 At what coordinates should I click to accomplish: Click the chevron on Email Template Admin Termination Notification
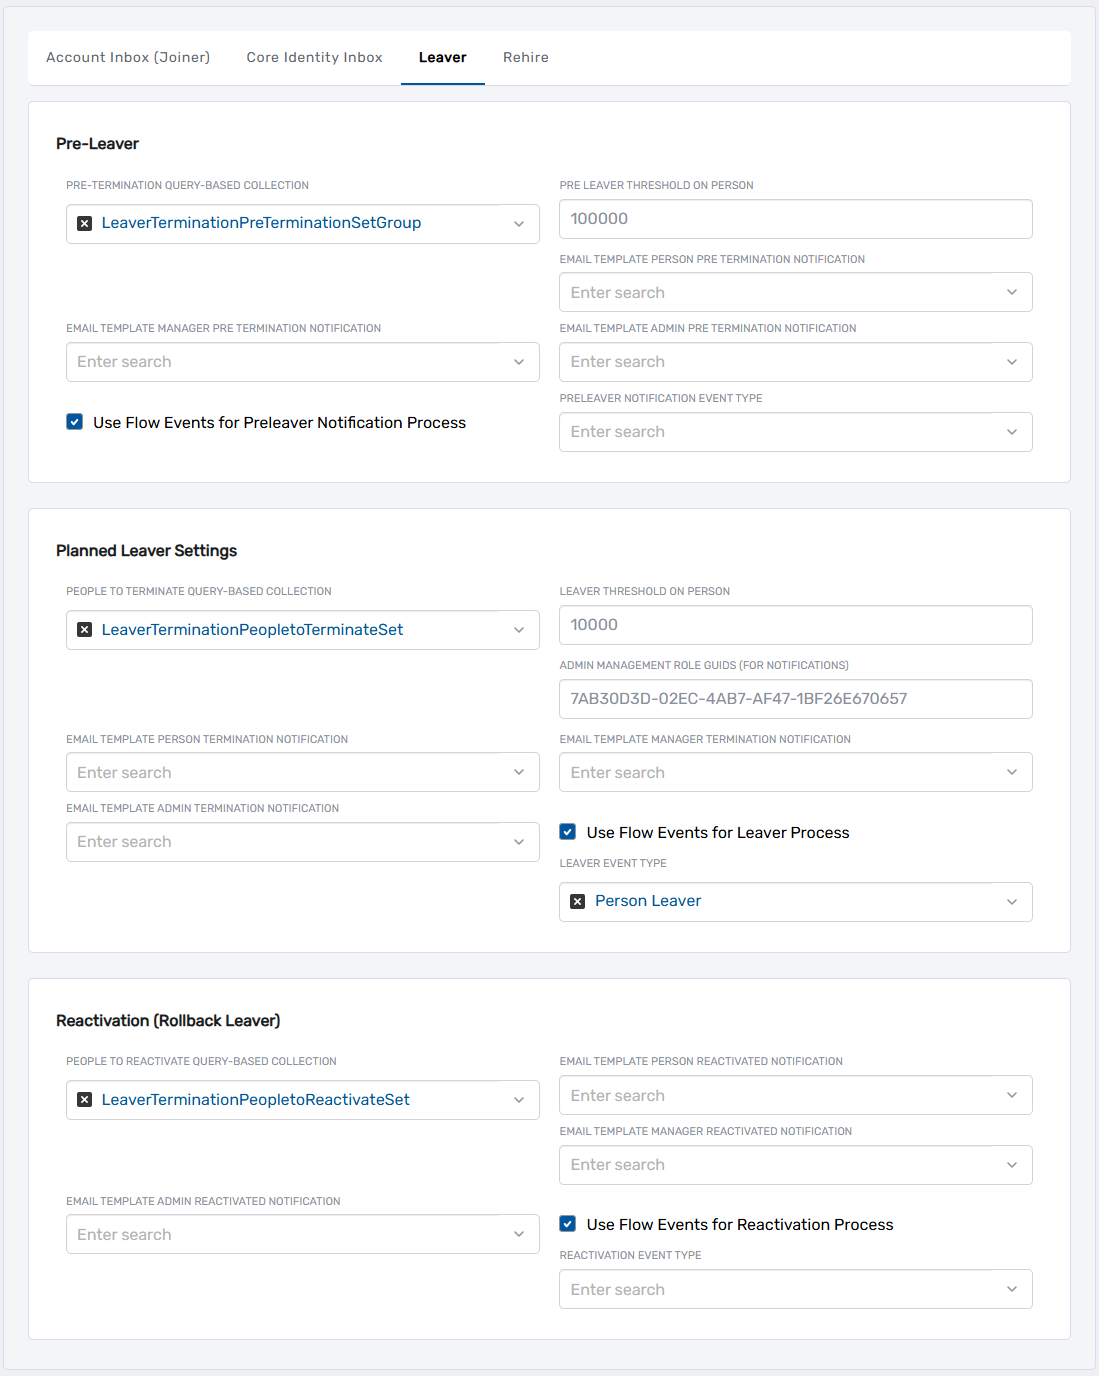[519, 842]
